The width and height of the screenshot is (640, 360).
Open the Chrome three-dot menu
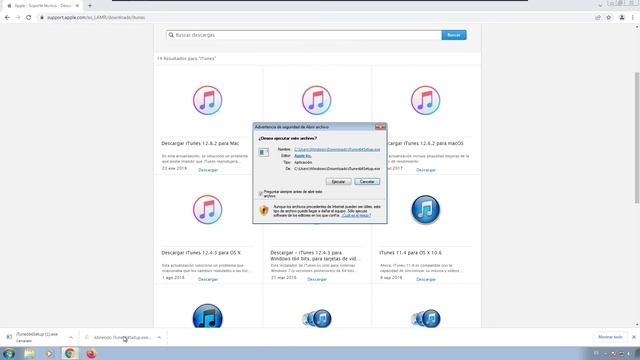point(633,18)
